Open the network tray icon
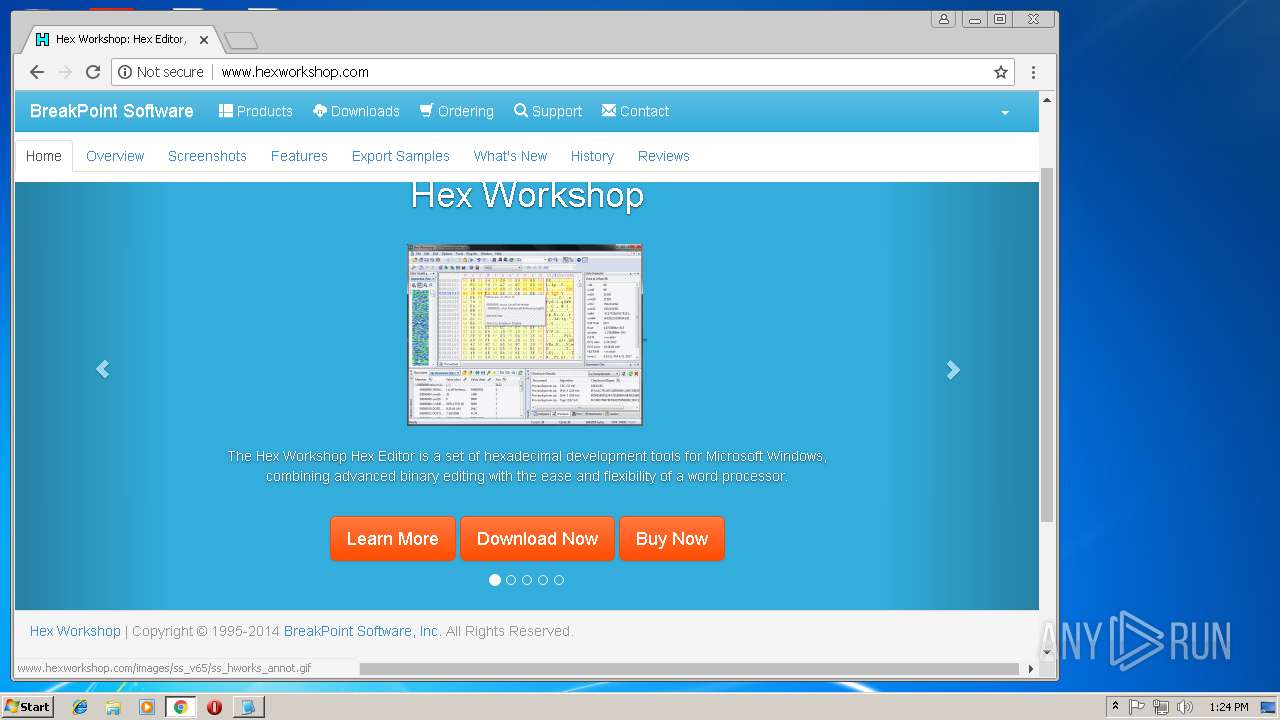The image size is (1280, 720). (x=1160, y=707)
